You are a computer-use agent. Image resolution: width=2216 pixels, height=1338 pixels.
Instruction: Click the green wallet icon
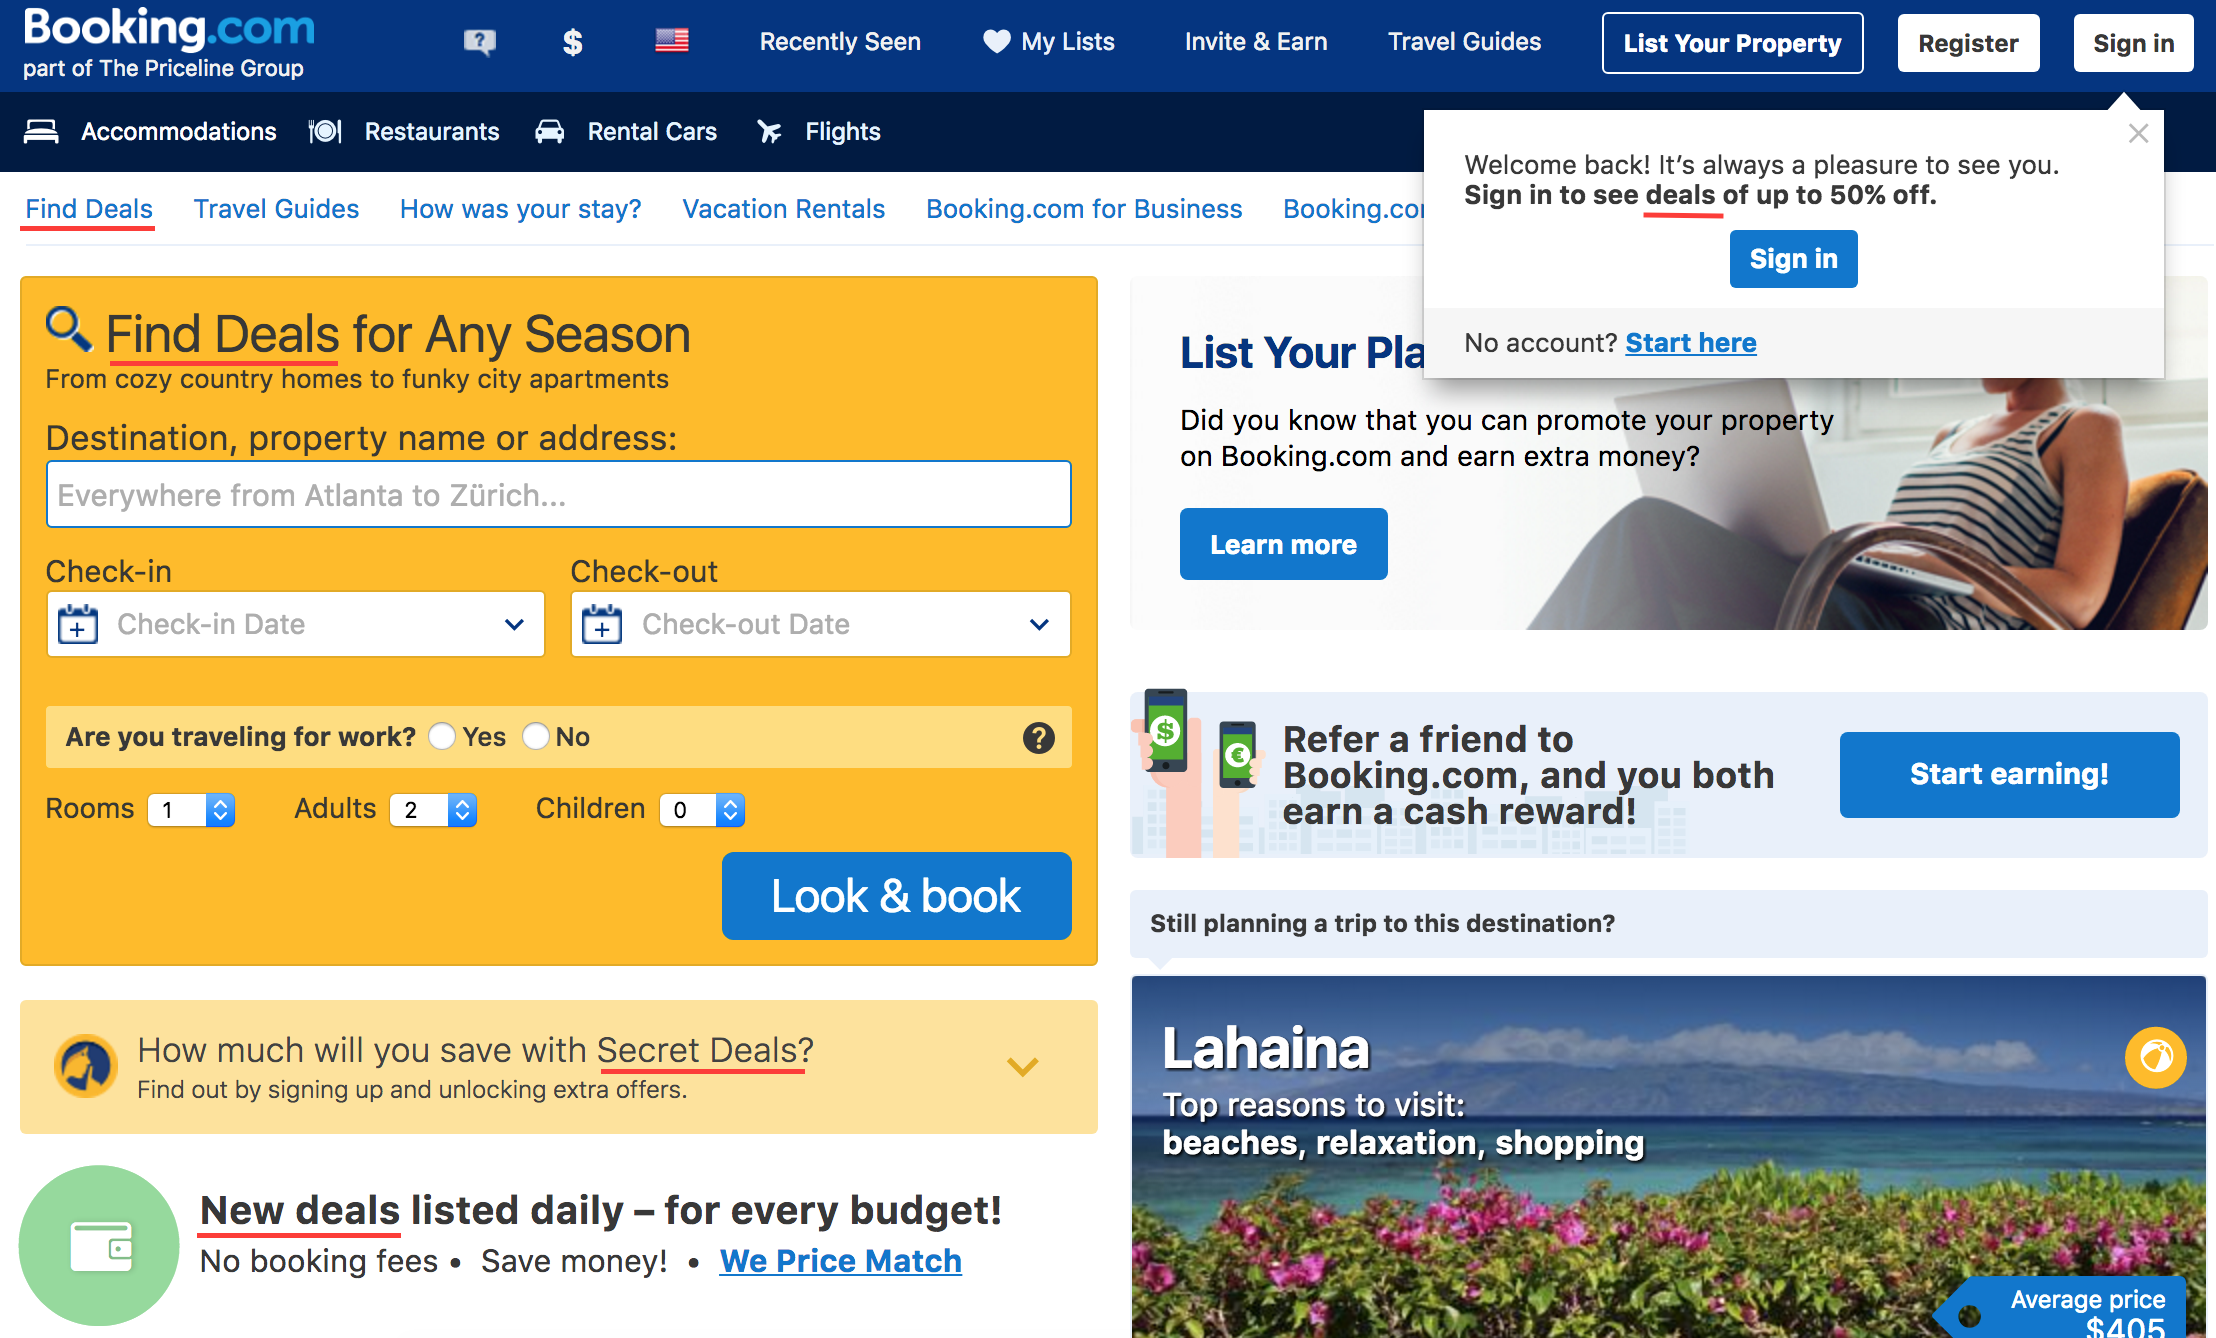(x=100, y=1246)
